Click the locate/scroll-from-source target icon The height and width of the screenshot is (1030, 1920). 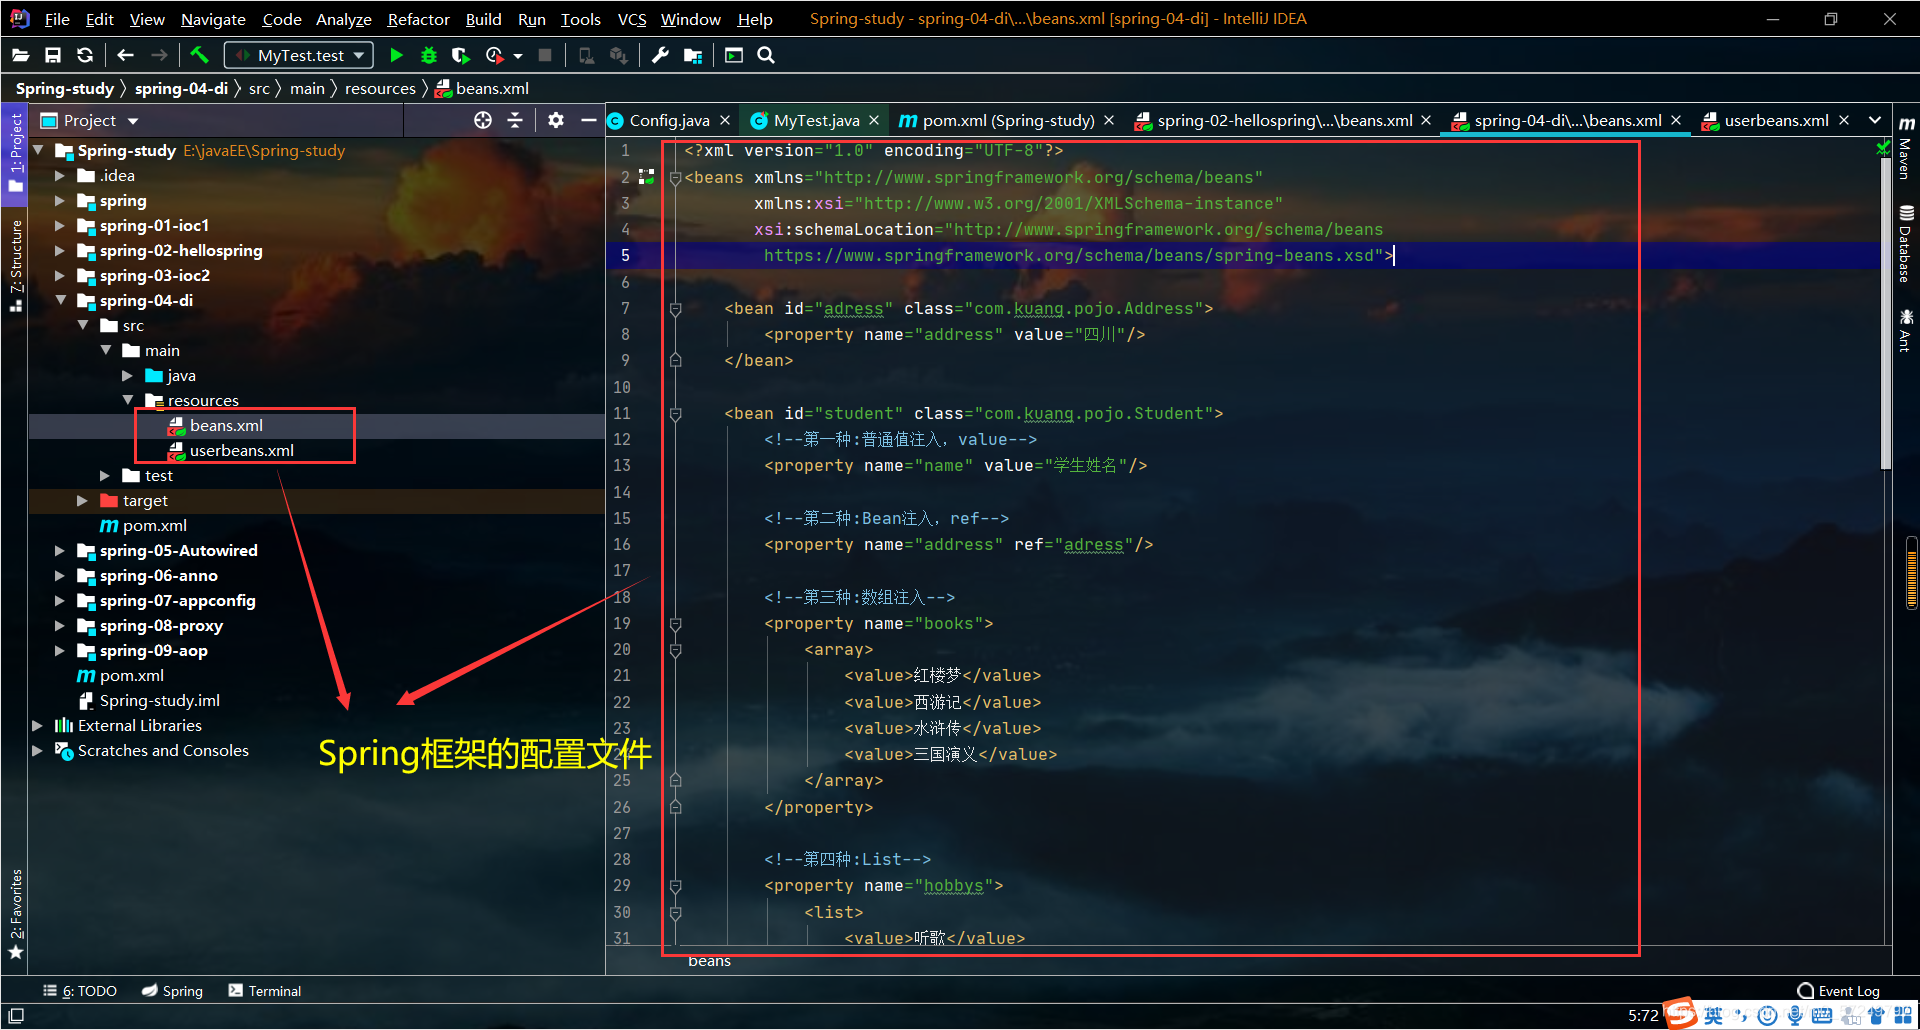click(x=483, y=120)
